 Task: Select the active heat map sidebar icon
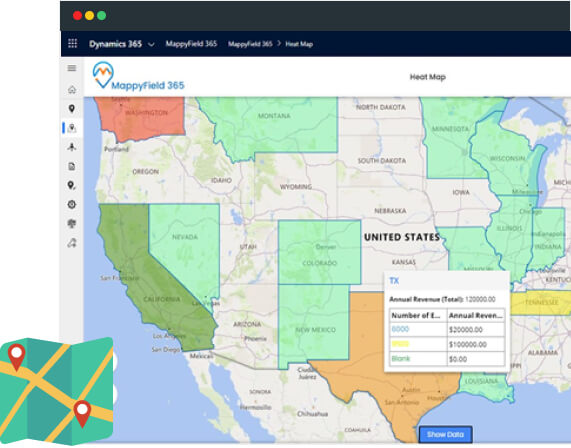click(x=72, y=128)
